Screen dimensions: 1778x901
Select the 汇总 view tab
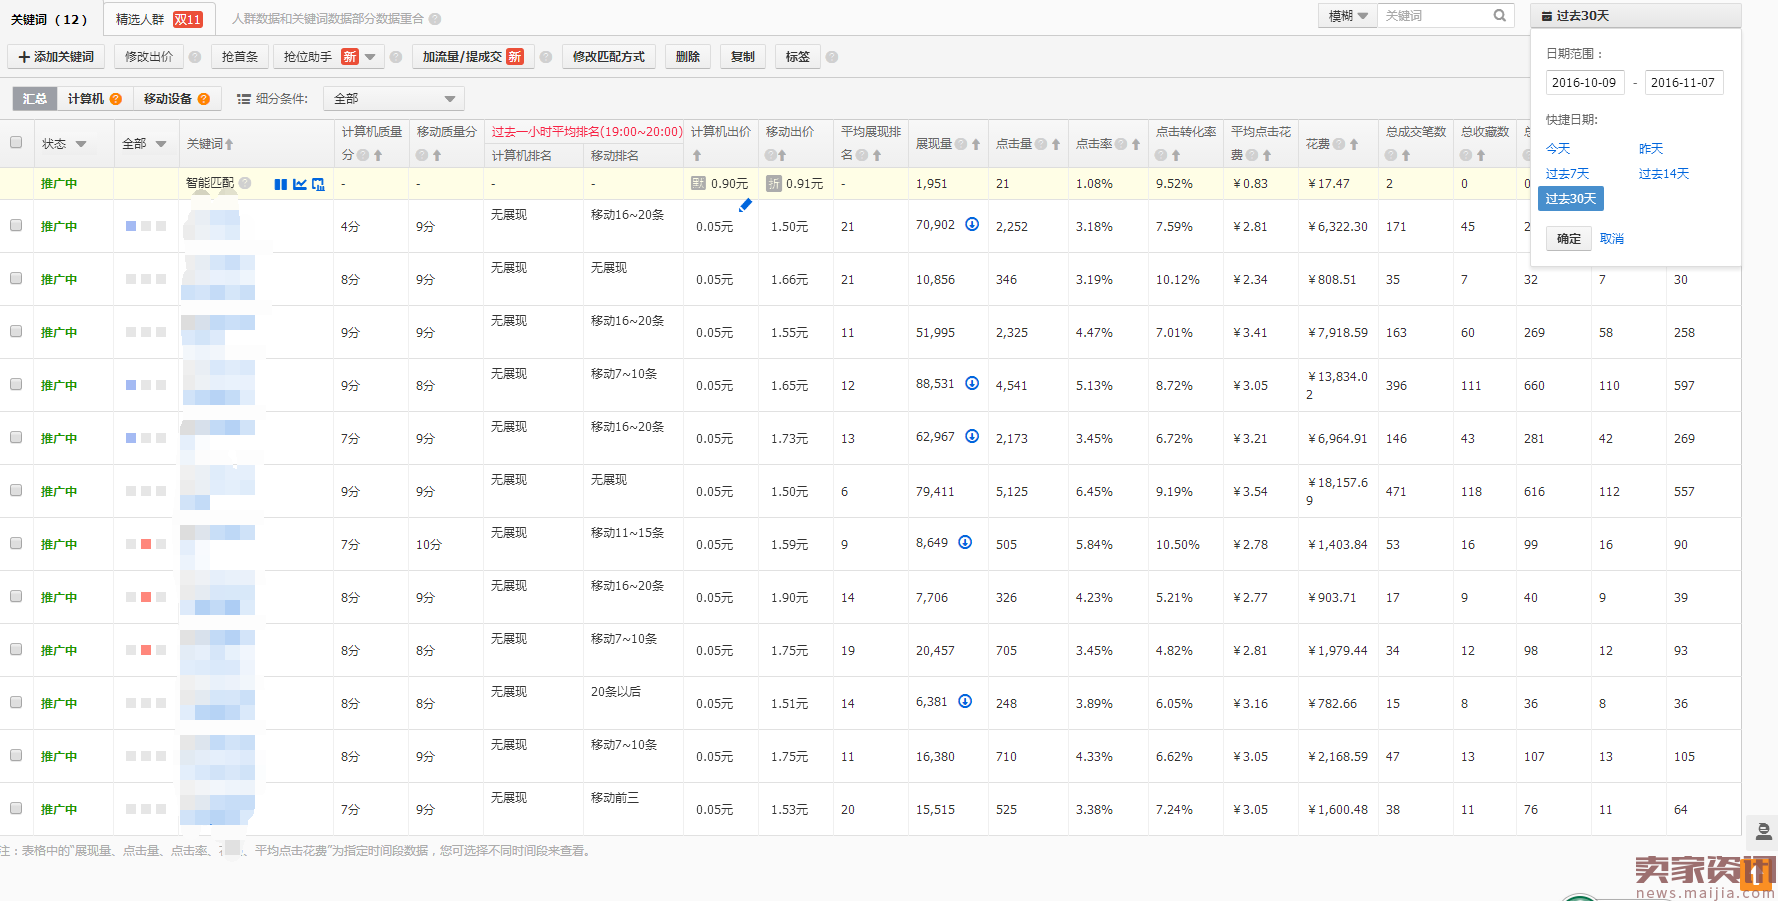(34, 98)
